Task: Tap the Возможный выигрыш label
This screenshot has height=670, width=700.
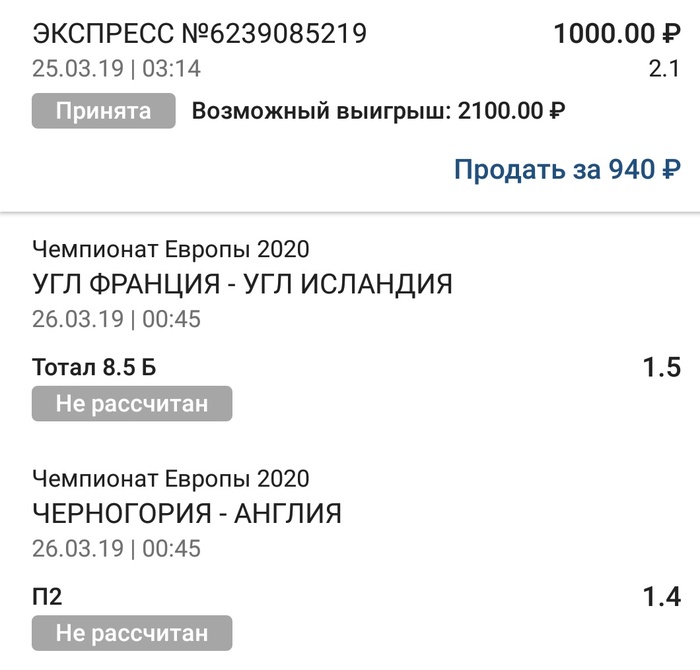Action: coord(322,110)
